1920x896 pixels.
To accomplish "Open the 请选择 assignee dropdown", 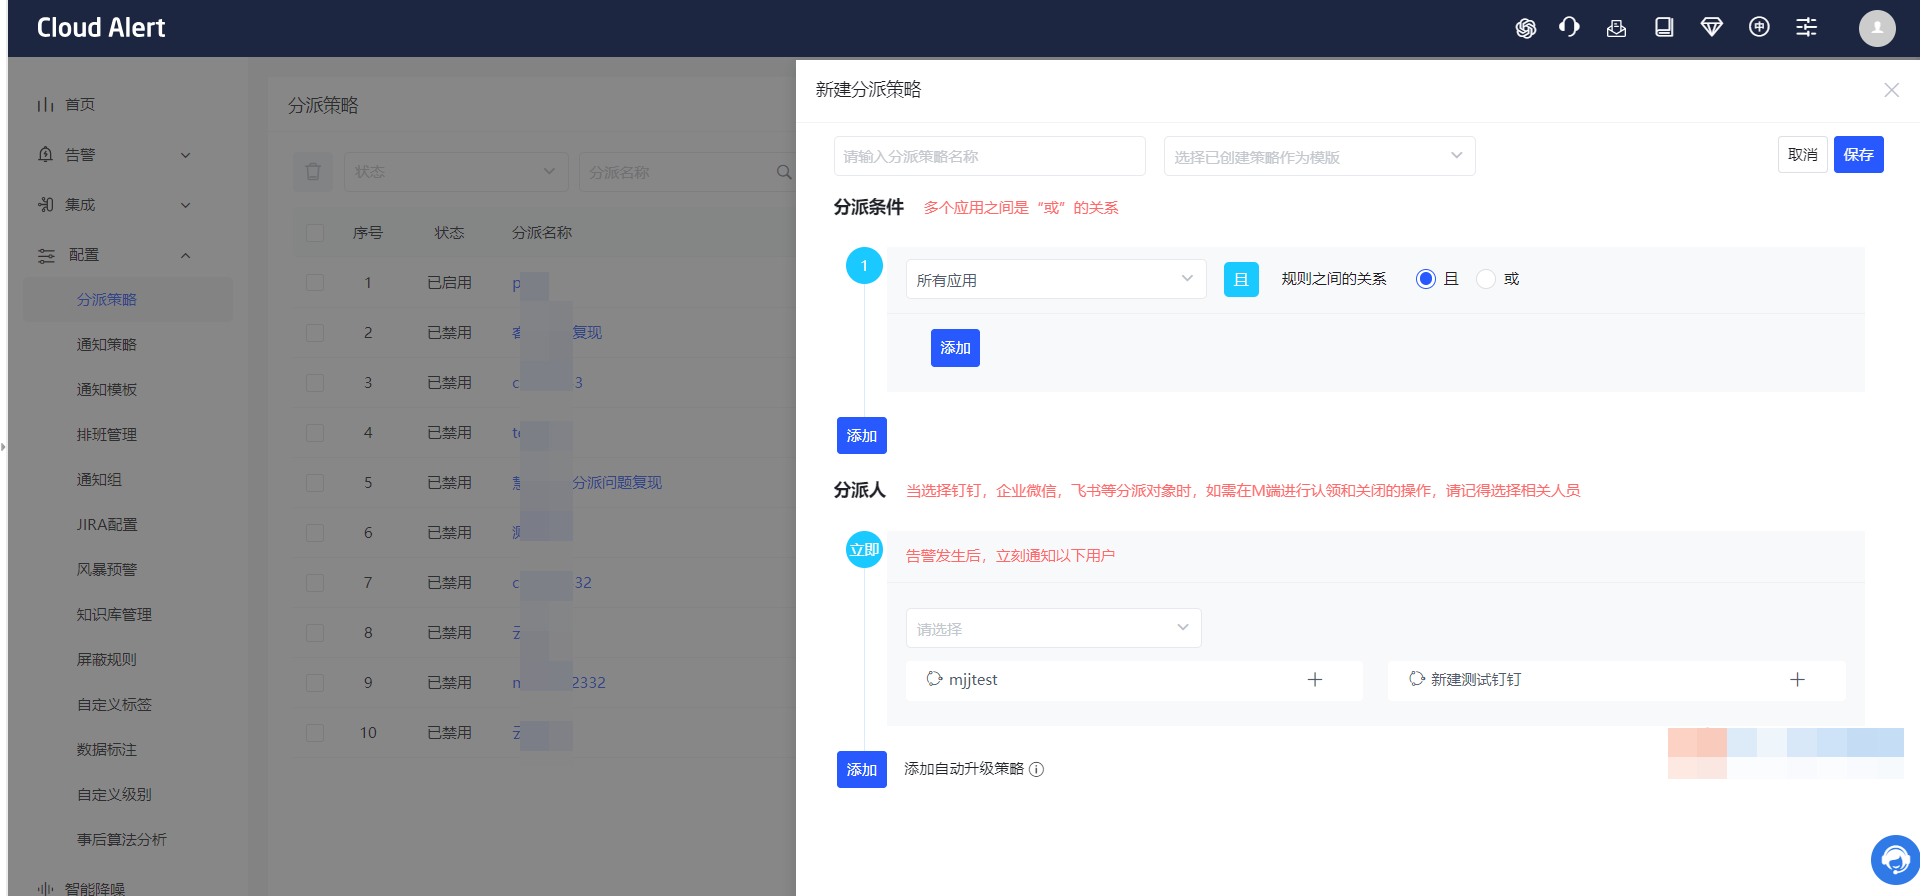I will point(1053,628).
